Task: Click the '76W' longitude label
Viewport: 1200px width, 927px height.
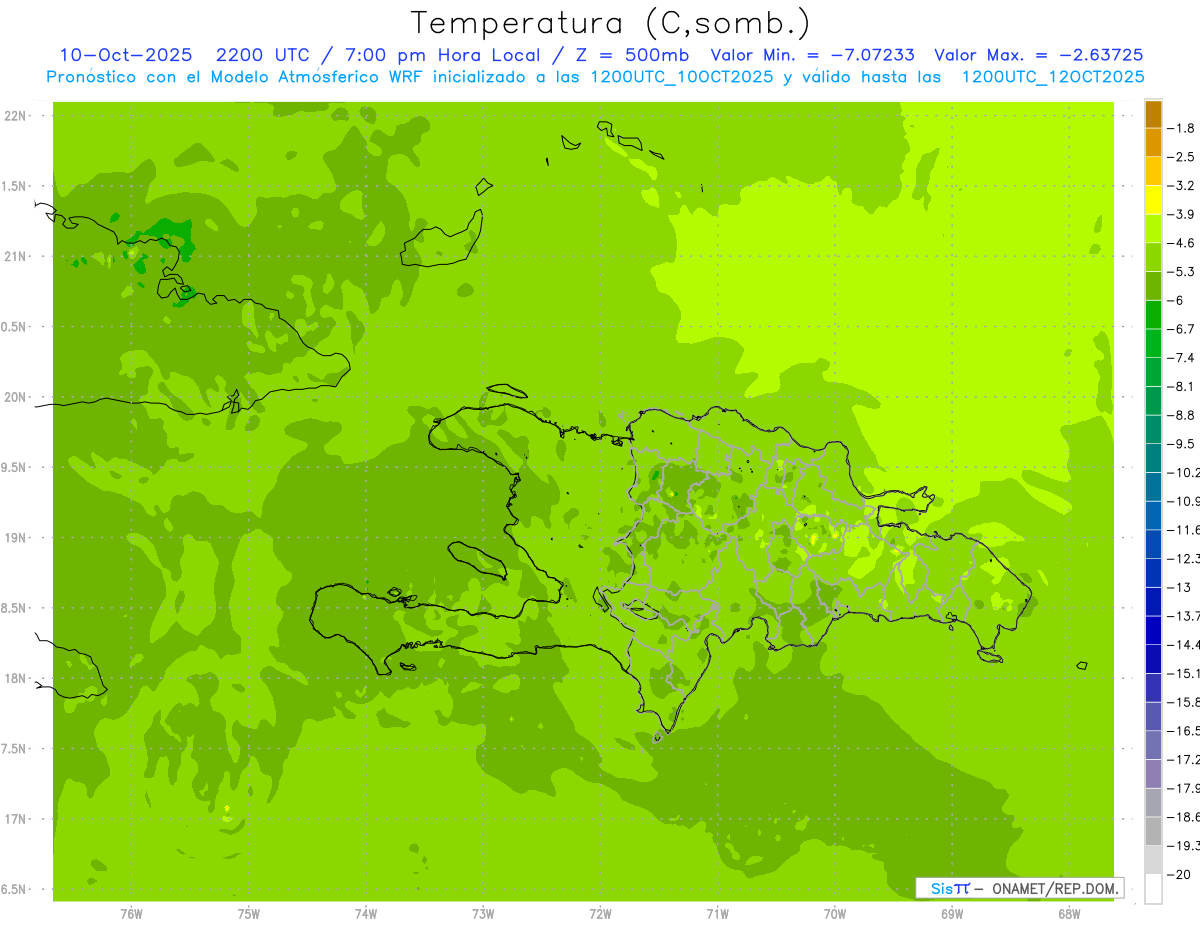Action: [x=131, y=913]
